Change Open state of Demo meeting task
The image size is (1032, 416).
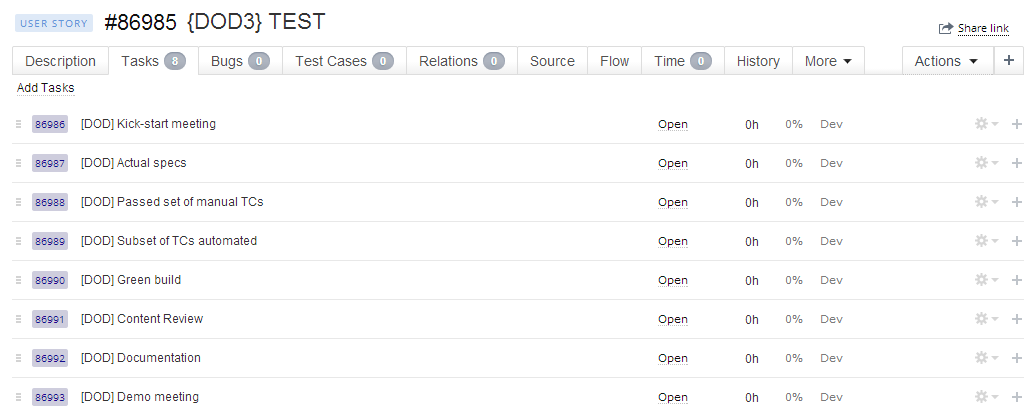pyautogui.click(x=673, y=397)
